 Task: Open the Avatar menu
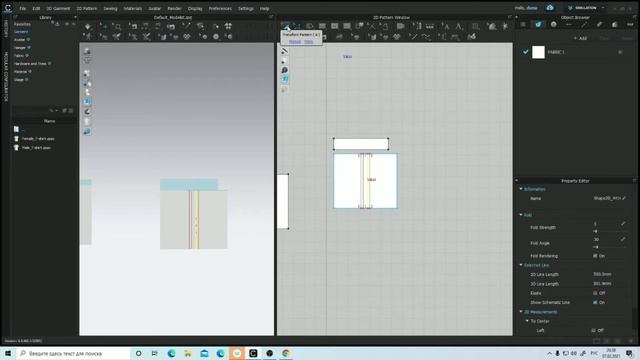(154, 8)
